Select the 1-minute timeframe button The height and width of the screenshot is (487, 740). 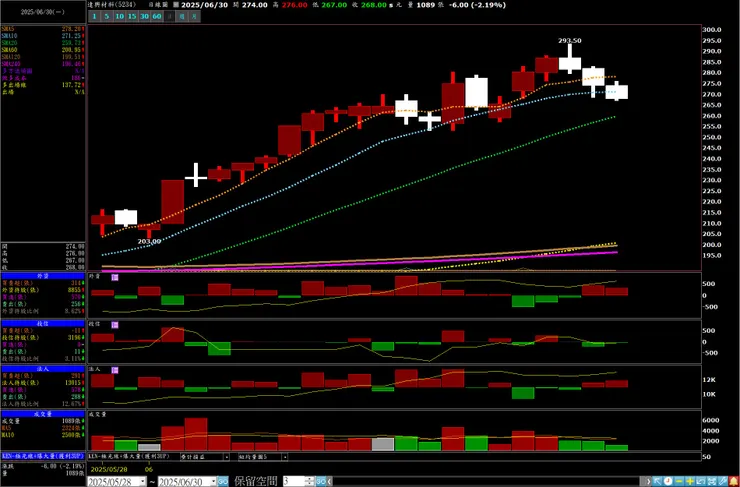coord(94,17)
